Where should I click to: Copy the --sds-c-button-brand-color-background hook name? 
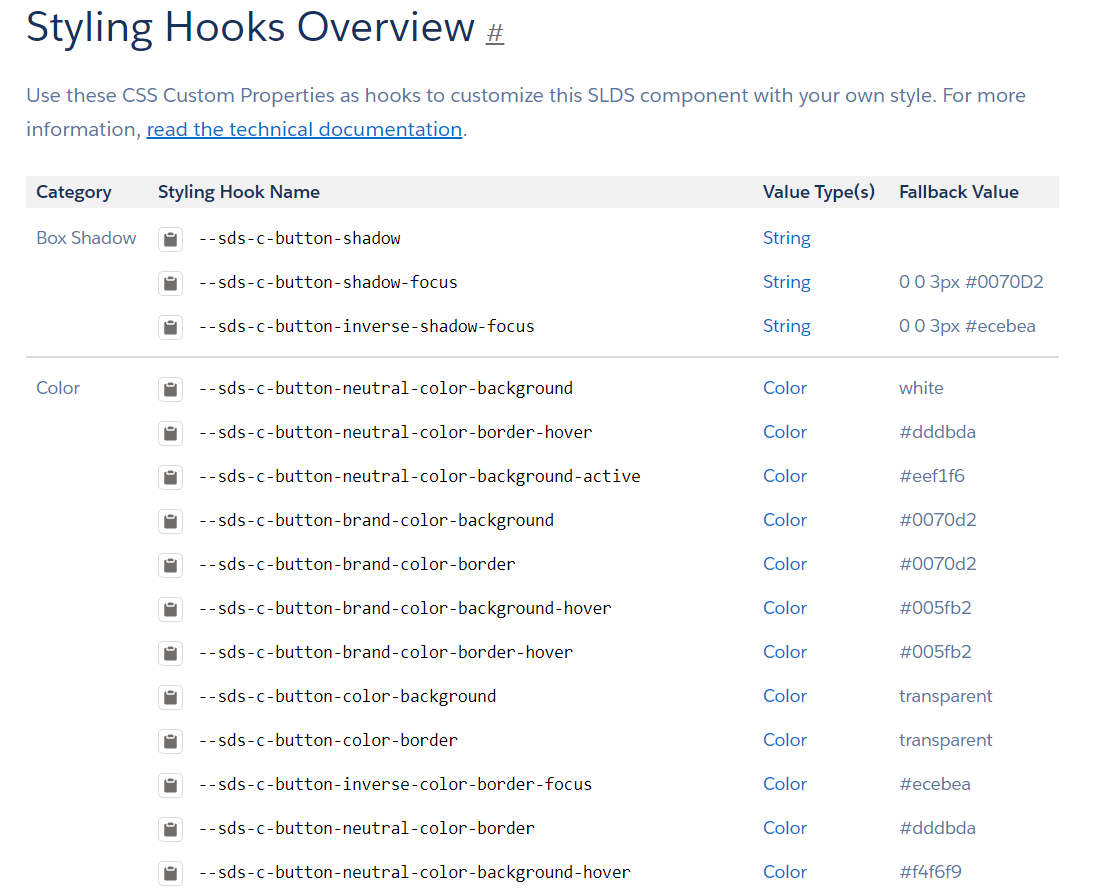click(170, 521)
